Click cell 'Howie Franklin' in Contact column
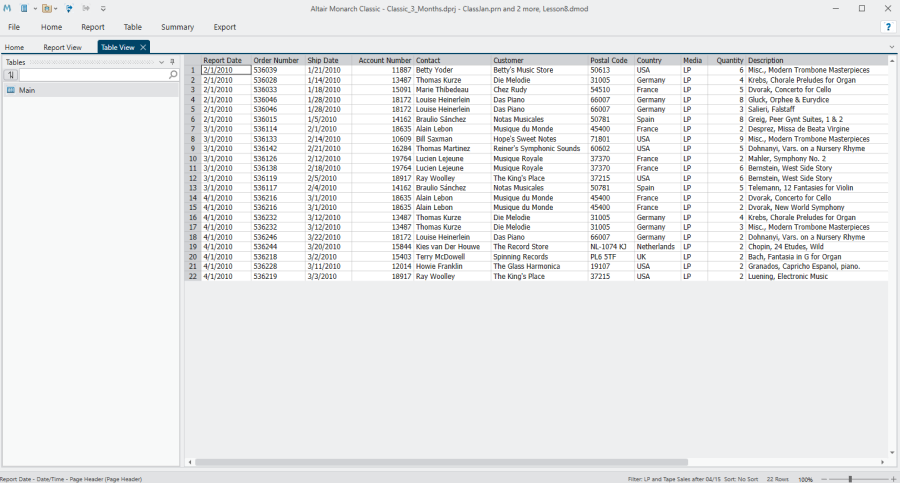Viewport: 900px width, 483px height. (x=452, y=266)
